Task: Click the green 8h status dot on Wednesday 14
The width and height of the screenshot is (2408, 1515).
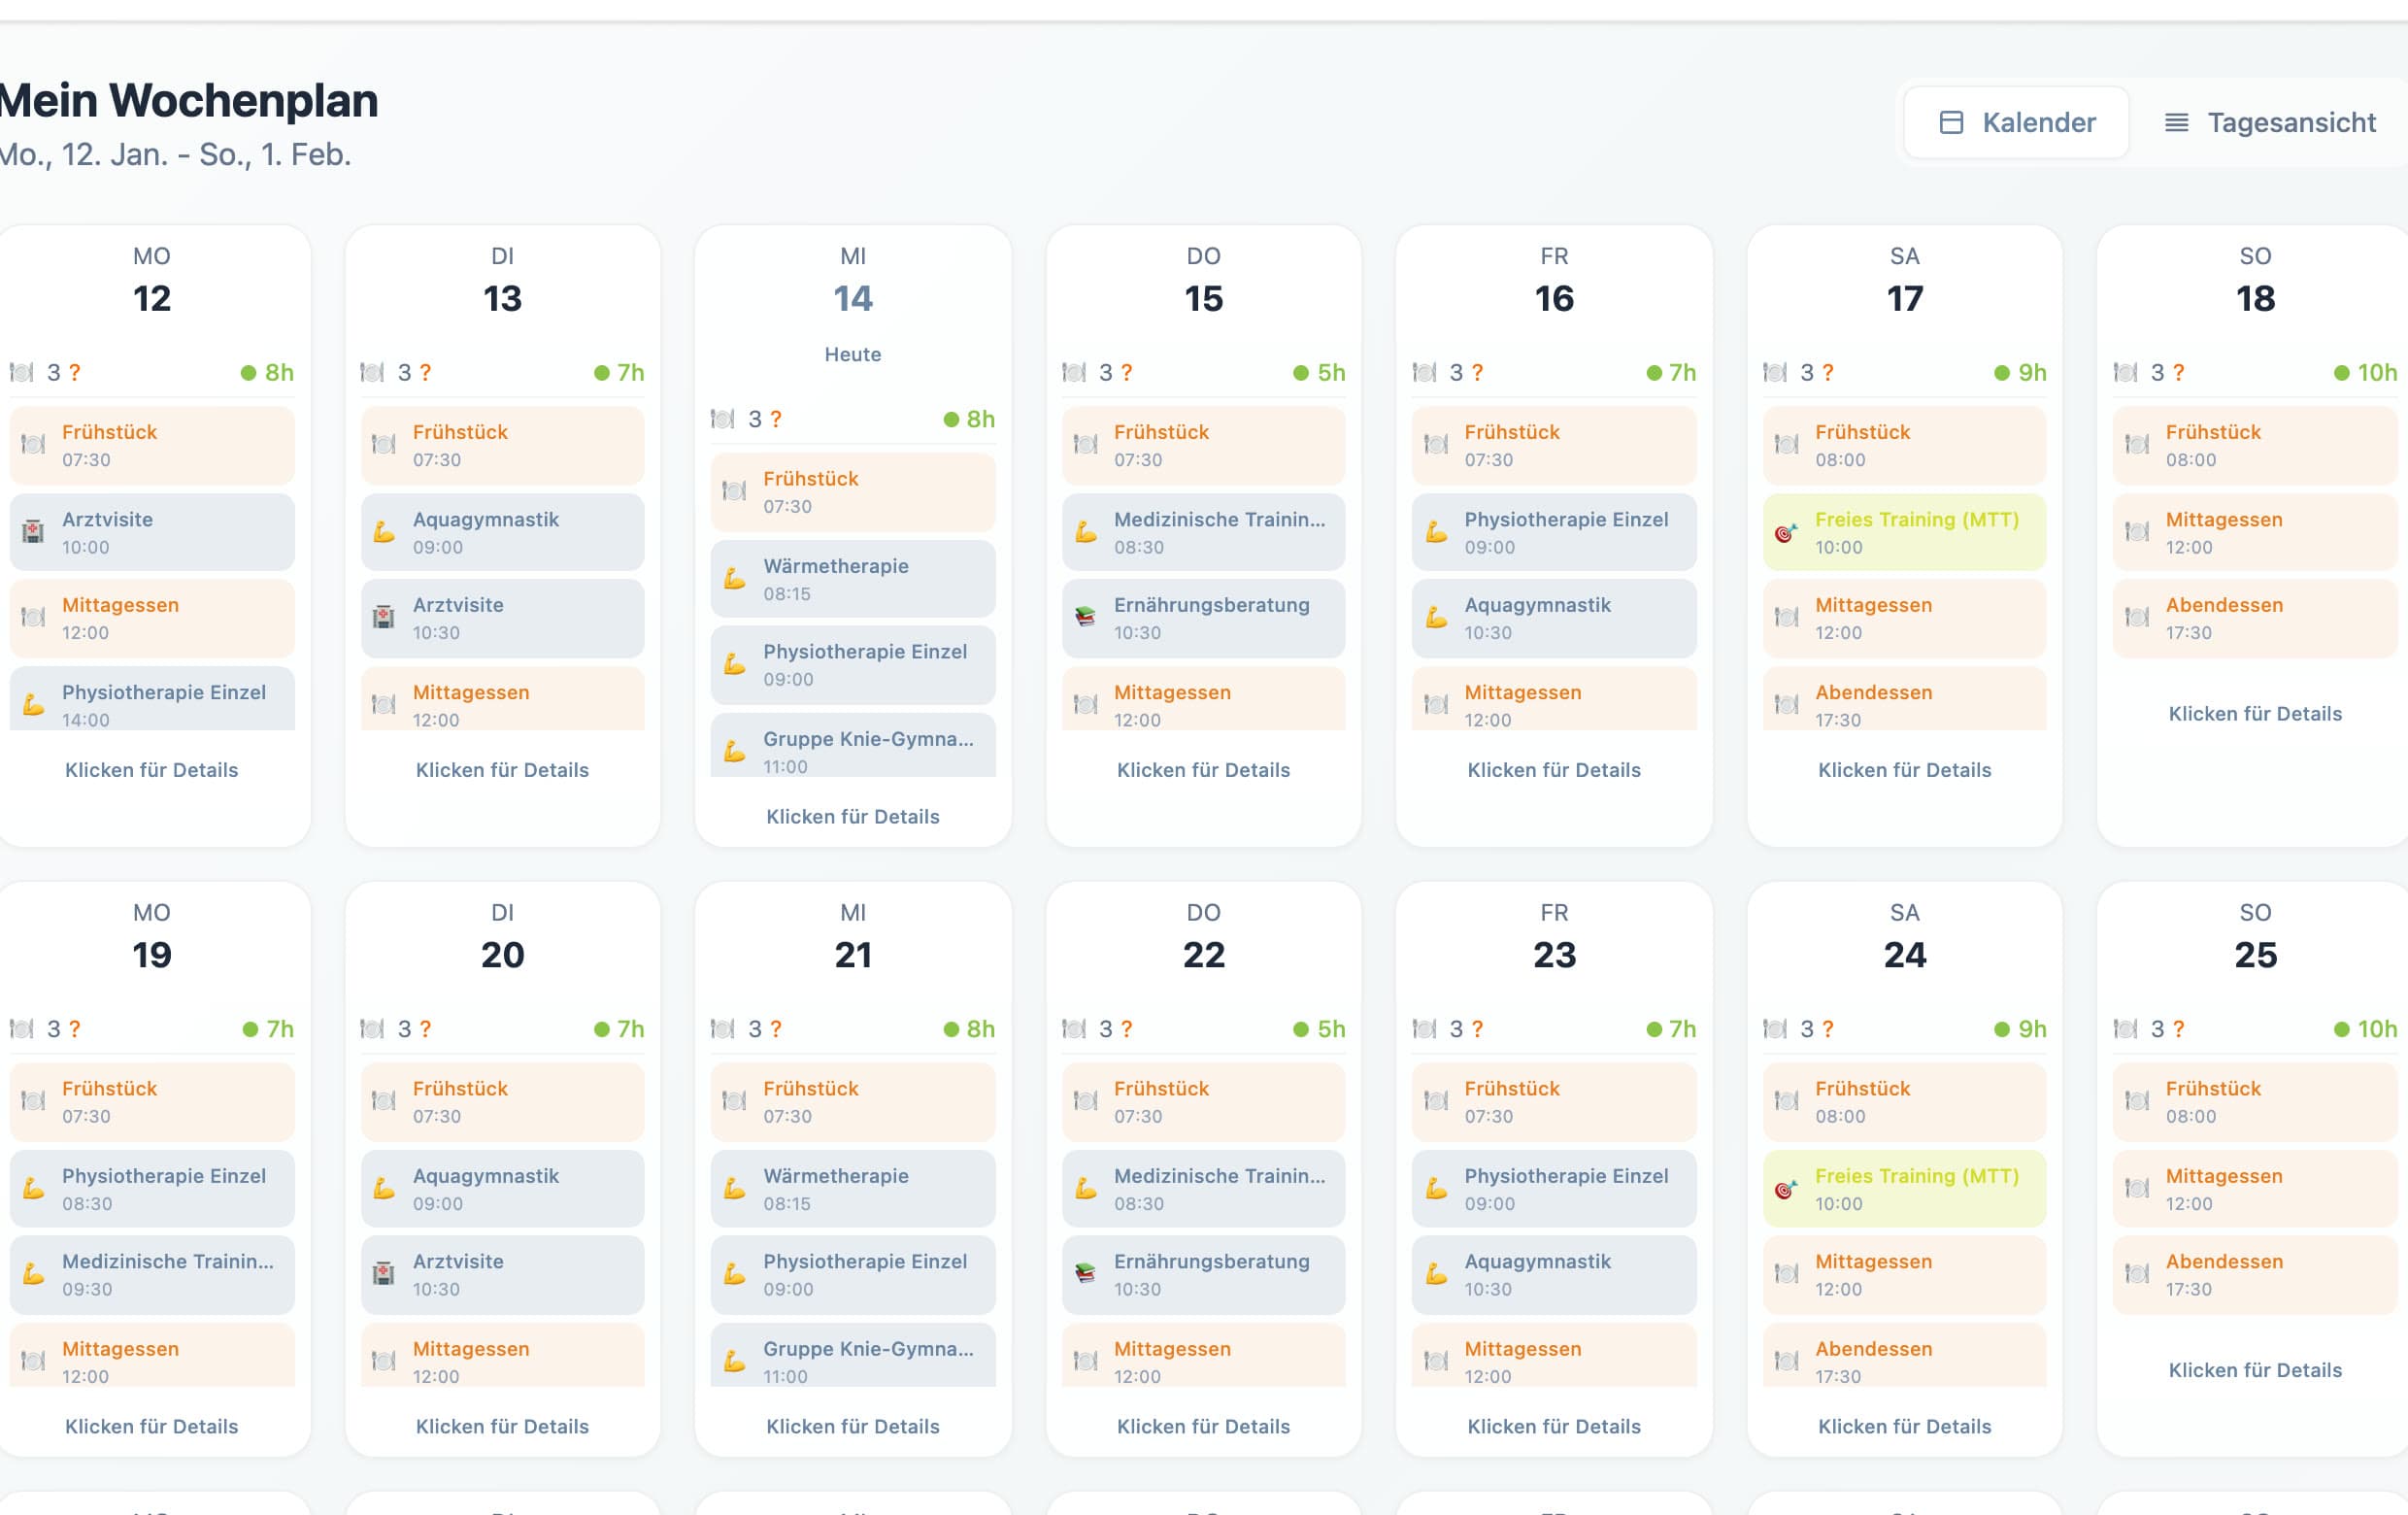Action: point(951,419)
